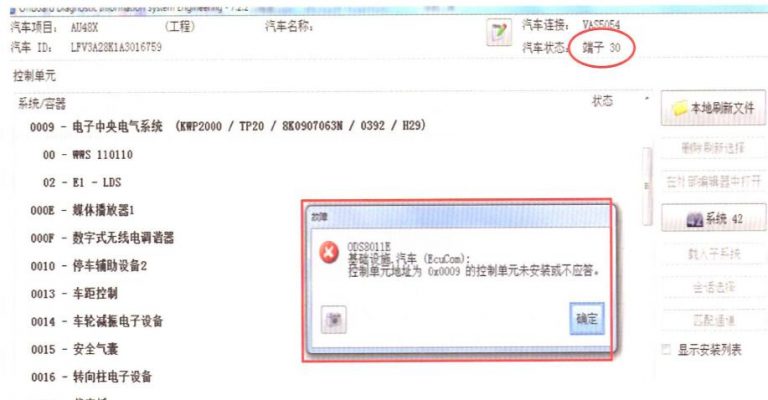Image resolution: width=768 pixels, height=400 pixels.
Task: Click the 故障 dialog title bar
Action: pos(458,216)
